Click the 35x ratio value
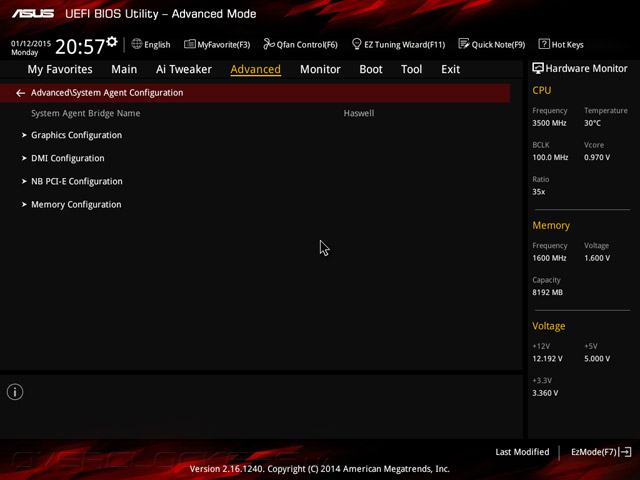Image resolution: width=640 pixels, height=480 pixels. click(x=538, y=191)
